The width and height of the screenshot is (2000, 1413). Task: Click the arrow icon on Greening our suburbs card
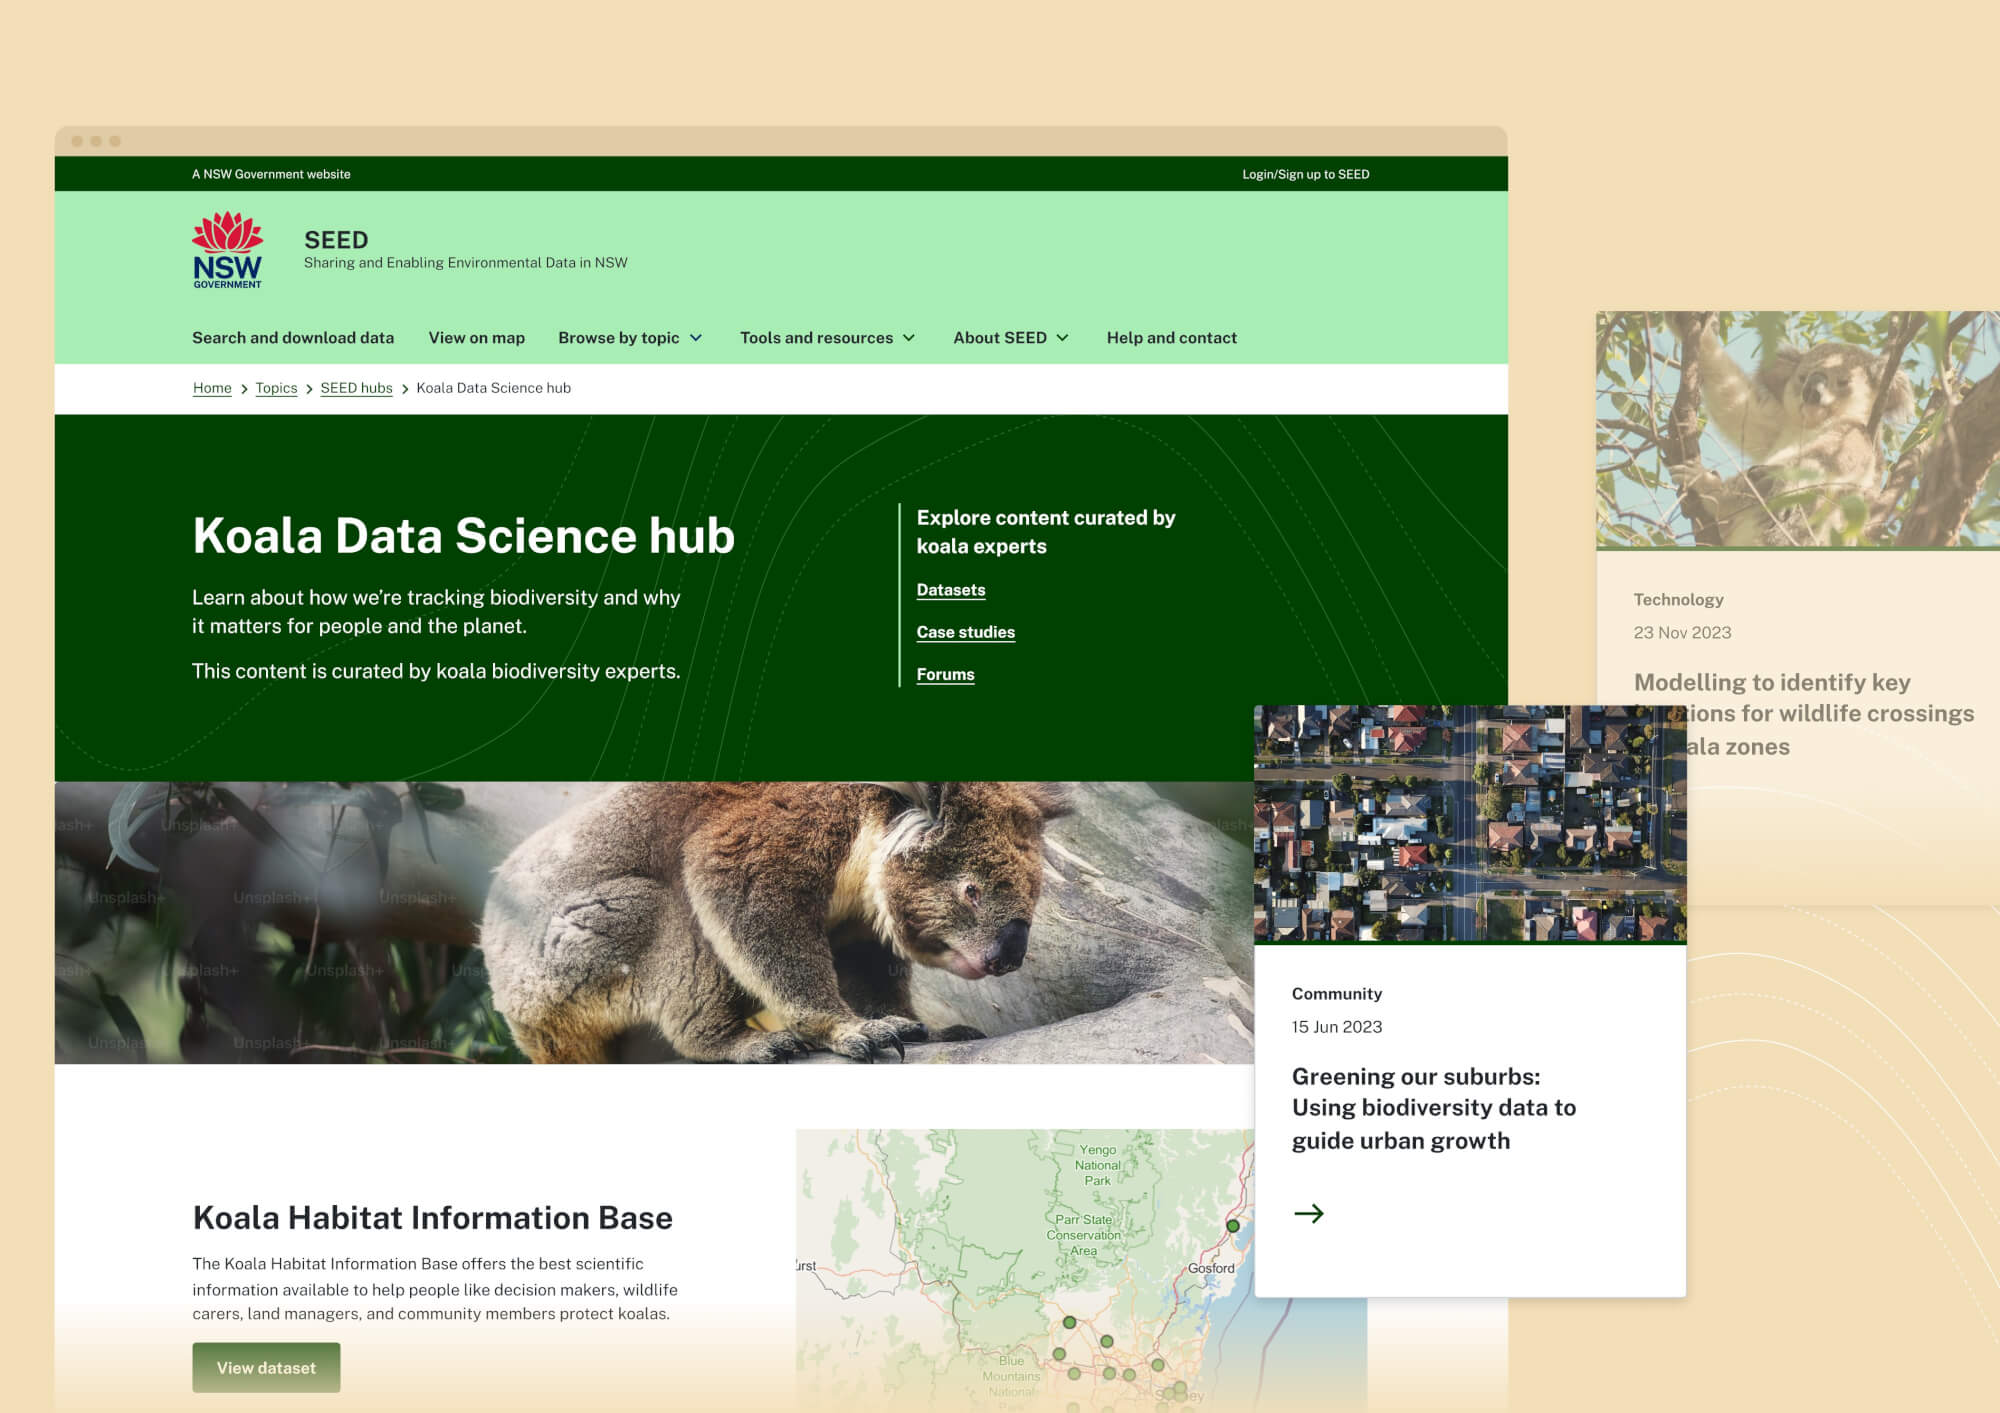point(1308,1213)
